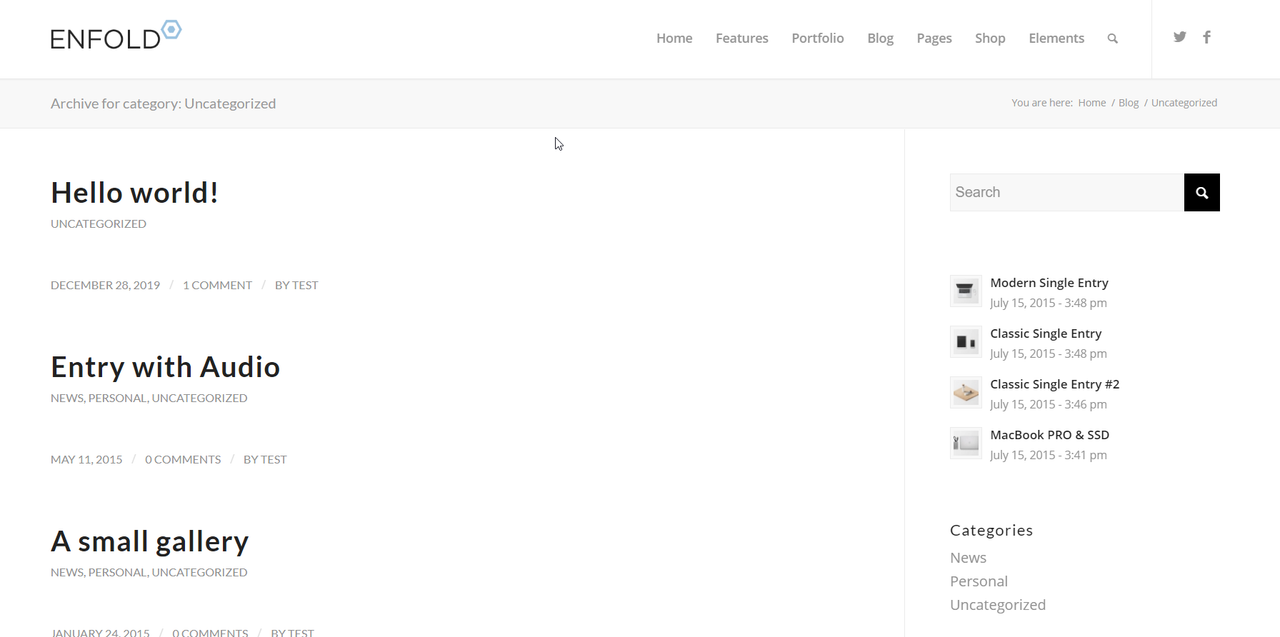Click the Categories widget heading
Image resolution: width=1280 pixels, height=637 pixels.
[991, 530]
